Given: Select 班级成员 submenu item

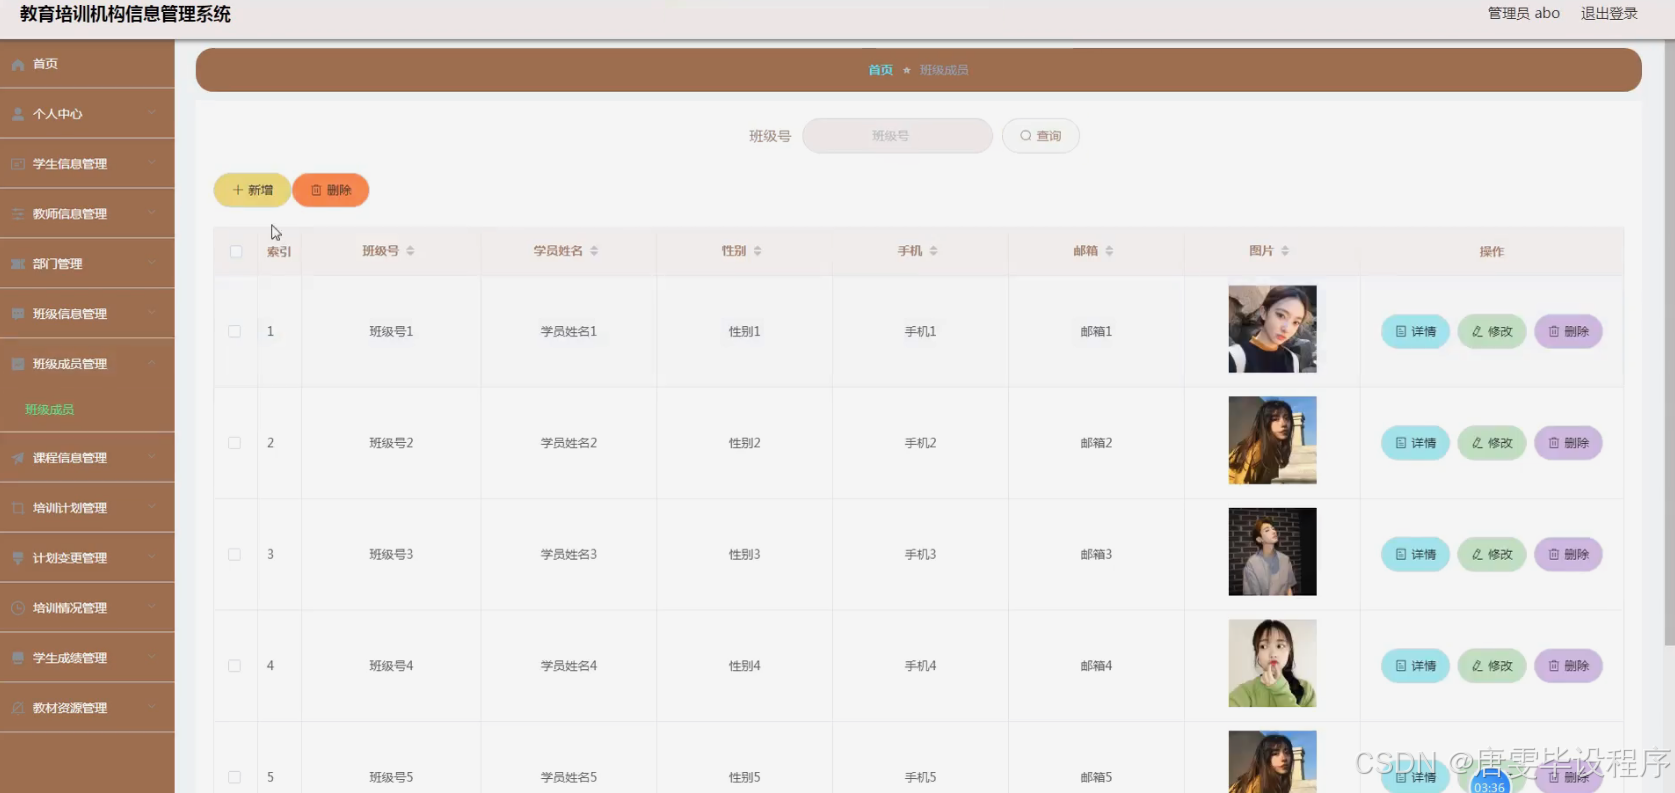Looking at the screenshot, I should click(x=50, y=410).
